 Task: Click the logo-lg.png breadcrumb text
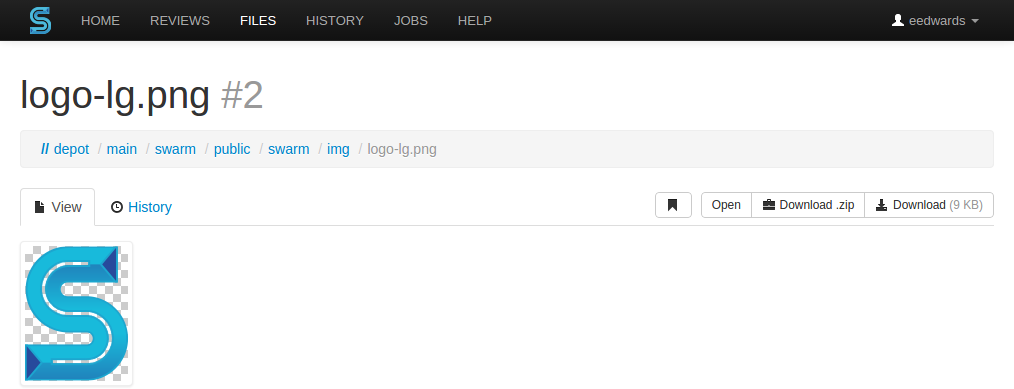pos(402,149)
